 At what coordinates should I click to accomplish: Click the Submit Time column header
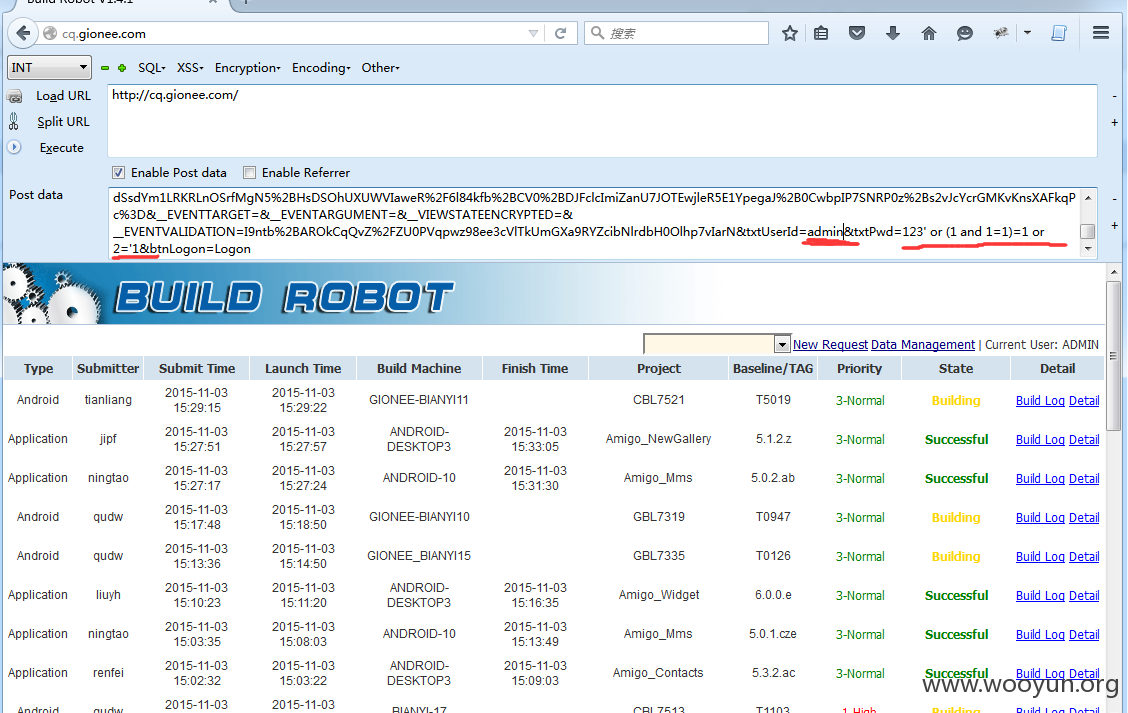[196, 368]
